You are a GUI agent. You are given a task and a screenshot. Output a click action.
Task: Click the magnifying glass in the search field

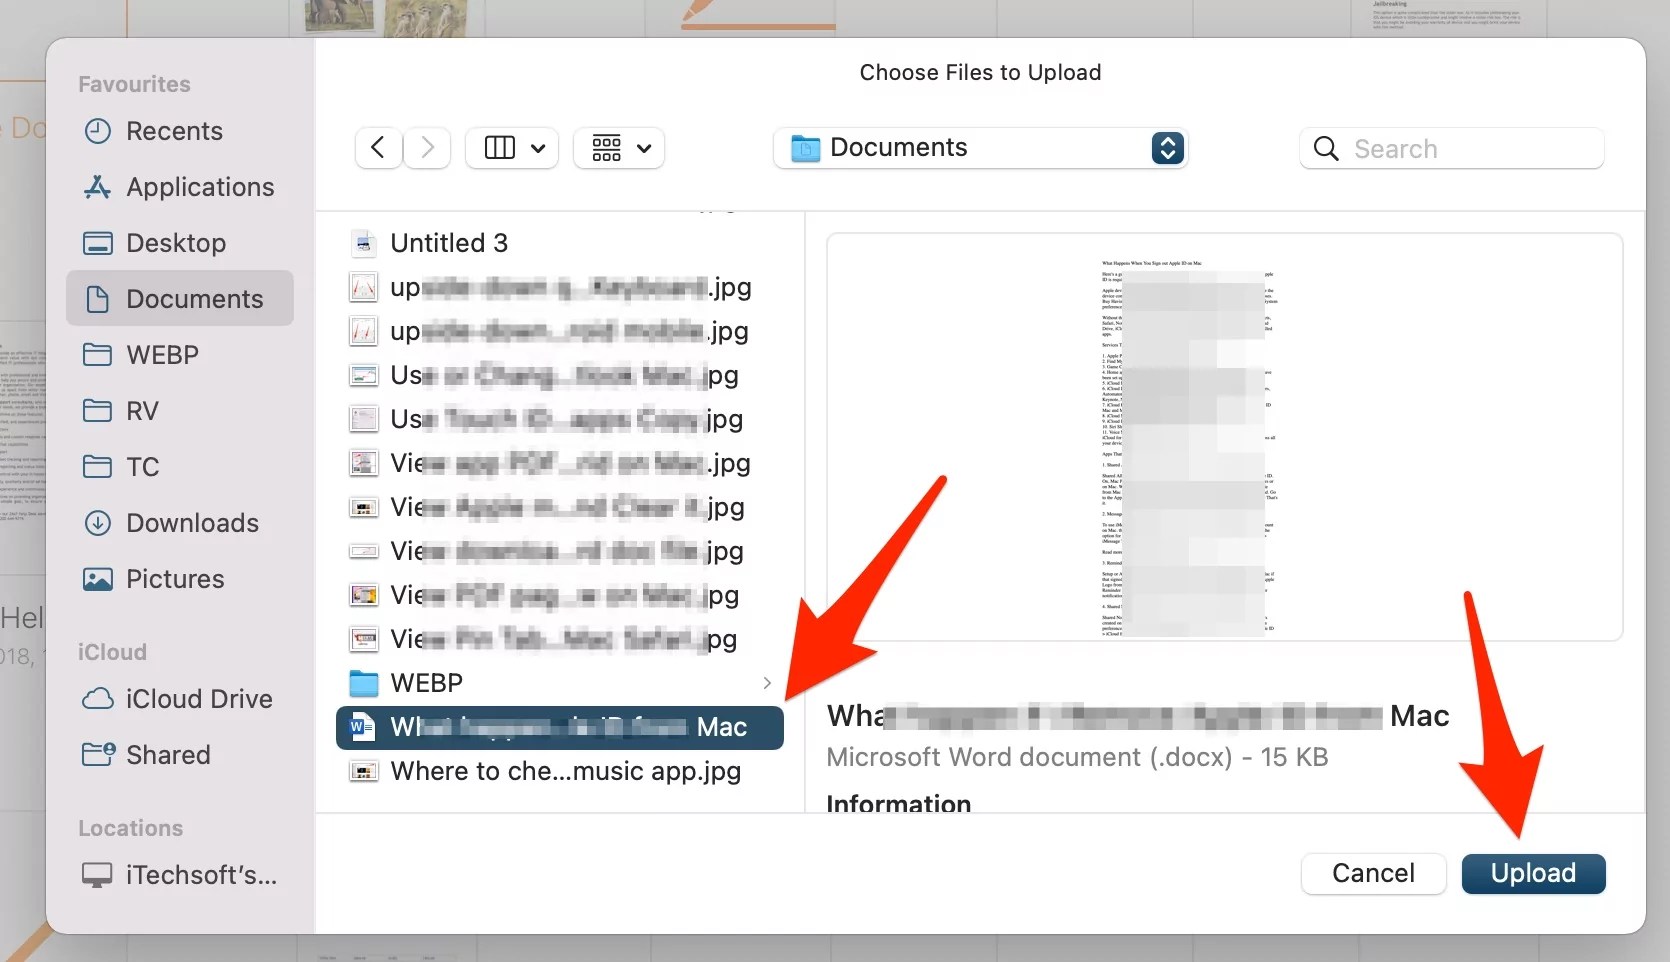[x=1326, y=148]
